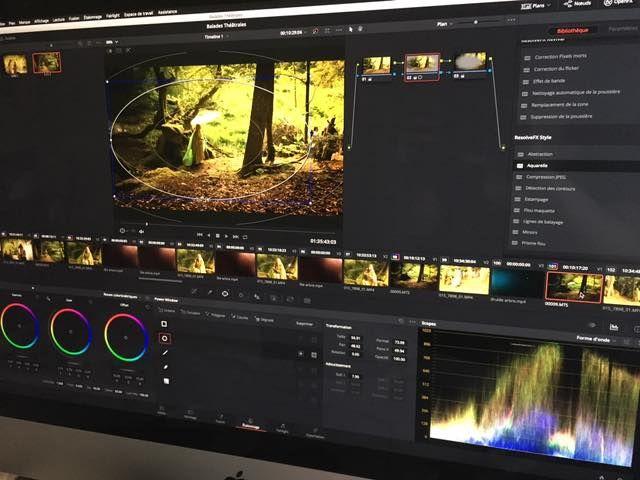Select clip thumbnail 00006.MTS in timeline
Viewport: 640px width, 480px height.
click(x=574, y=287)
